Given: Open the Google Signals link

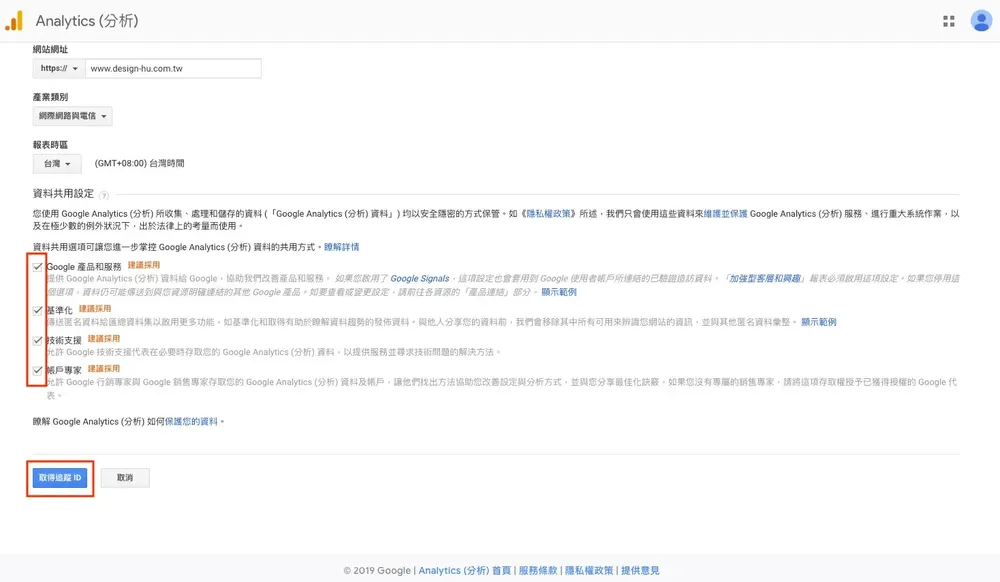Looking at the screenshot, I should [x=420, y=279].
